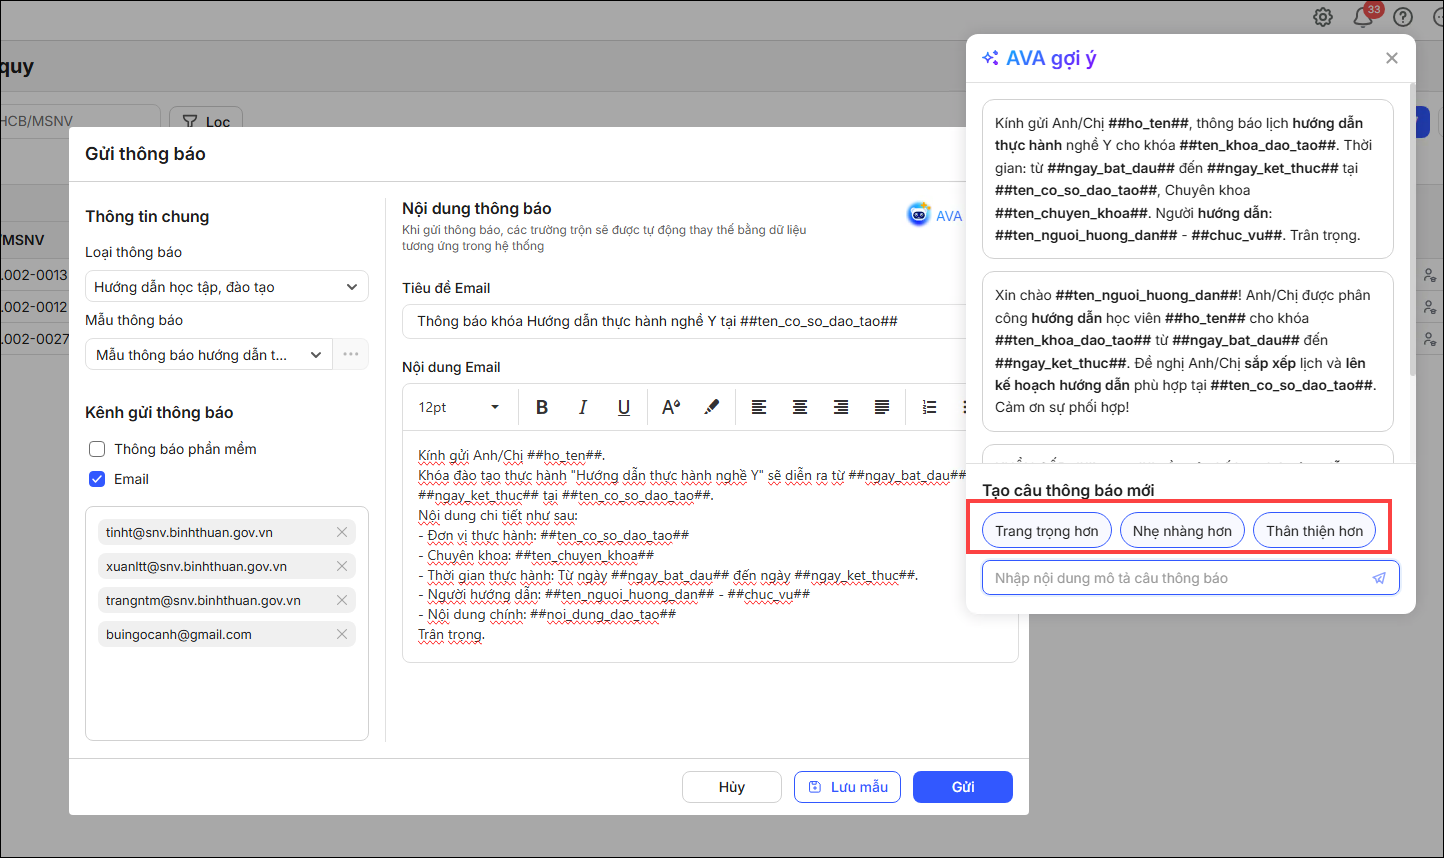
Task: Uncheck the Email channel checkbox
Action: (97, 479)
